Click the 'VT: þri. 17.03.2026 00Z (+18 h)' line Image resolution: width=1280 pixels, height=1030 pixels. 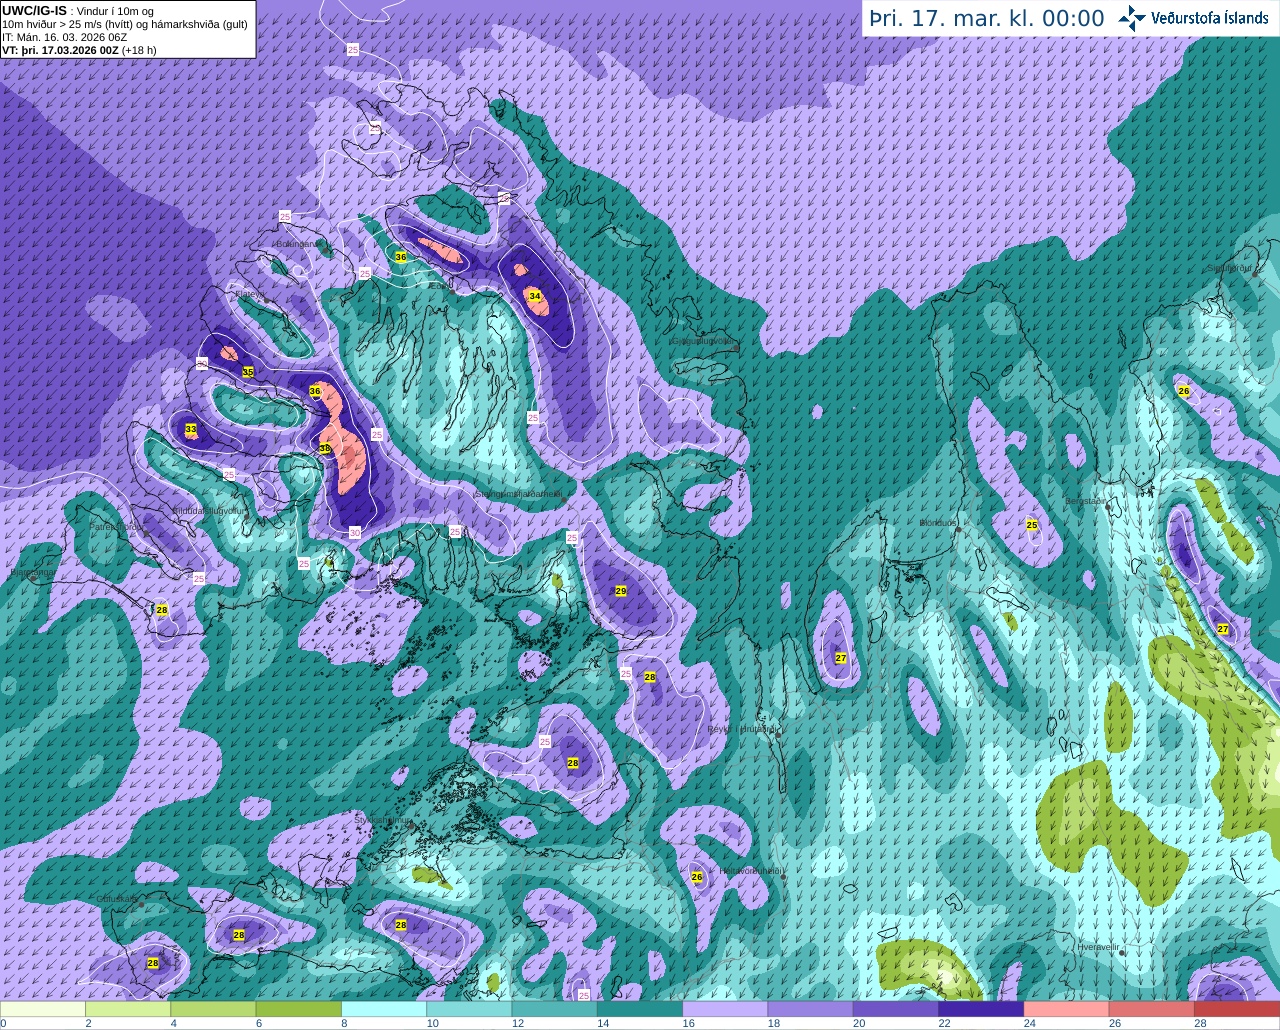coord(79,50)
